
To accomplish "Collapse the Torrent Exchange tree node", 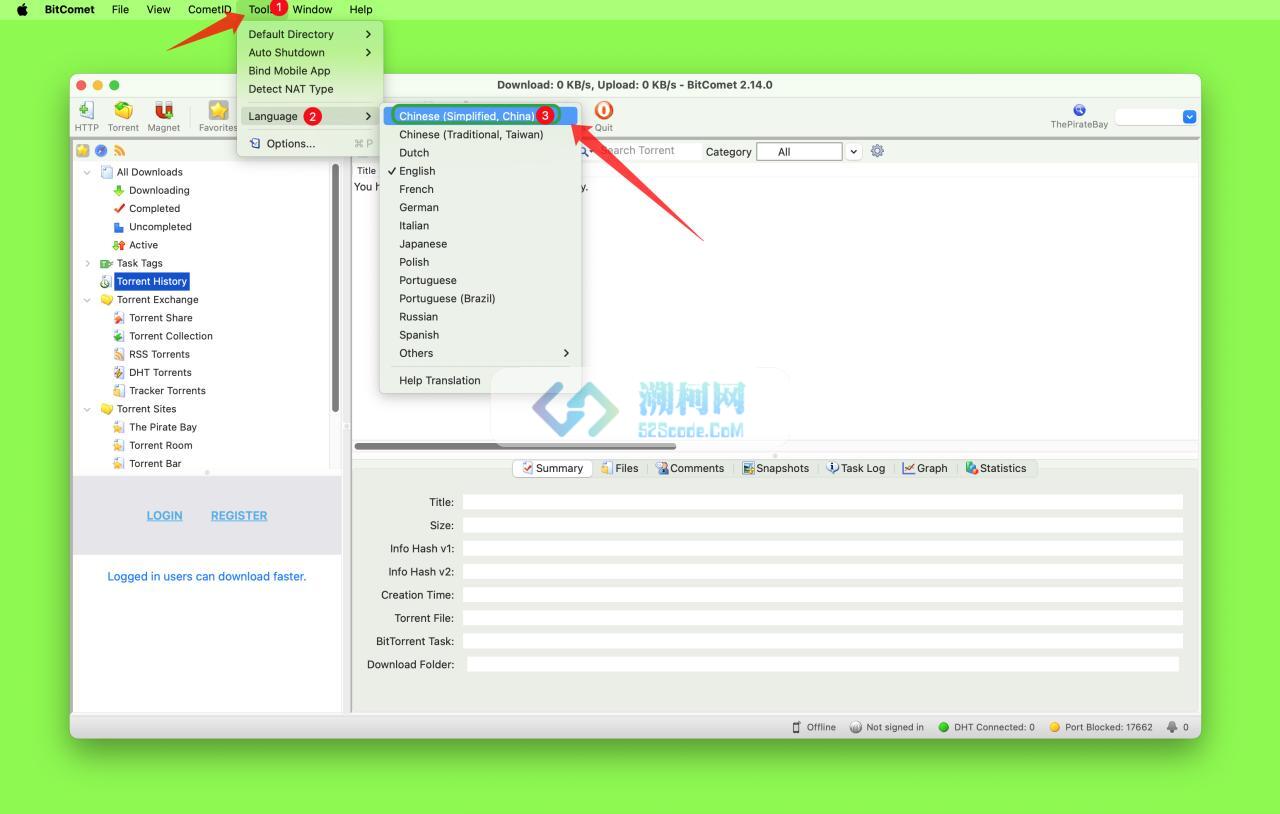I will pos(87,299).
